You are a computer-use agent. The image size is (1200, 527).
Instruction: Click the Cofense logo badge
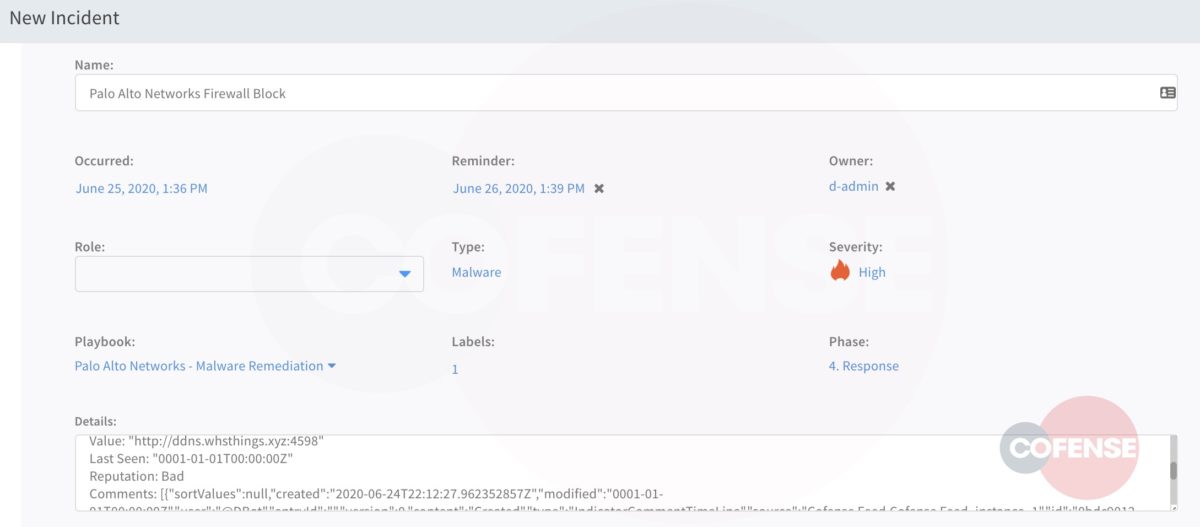1071,448
